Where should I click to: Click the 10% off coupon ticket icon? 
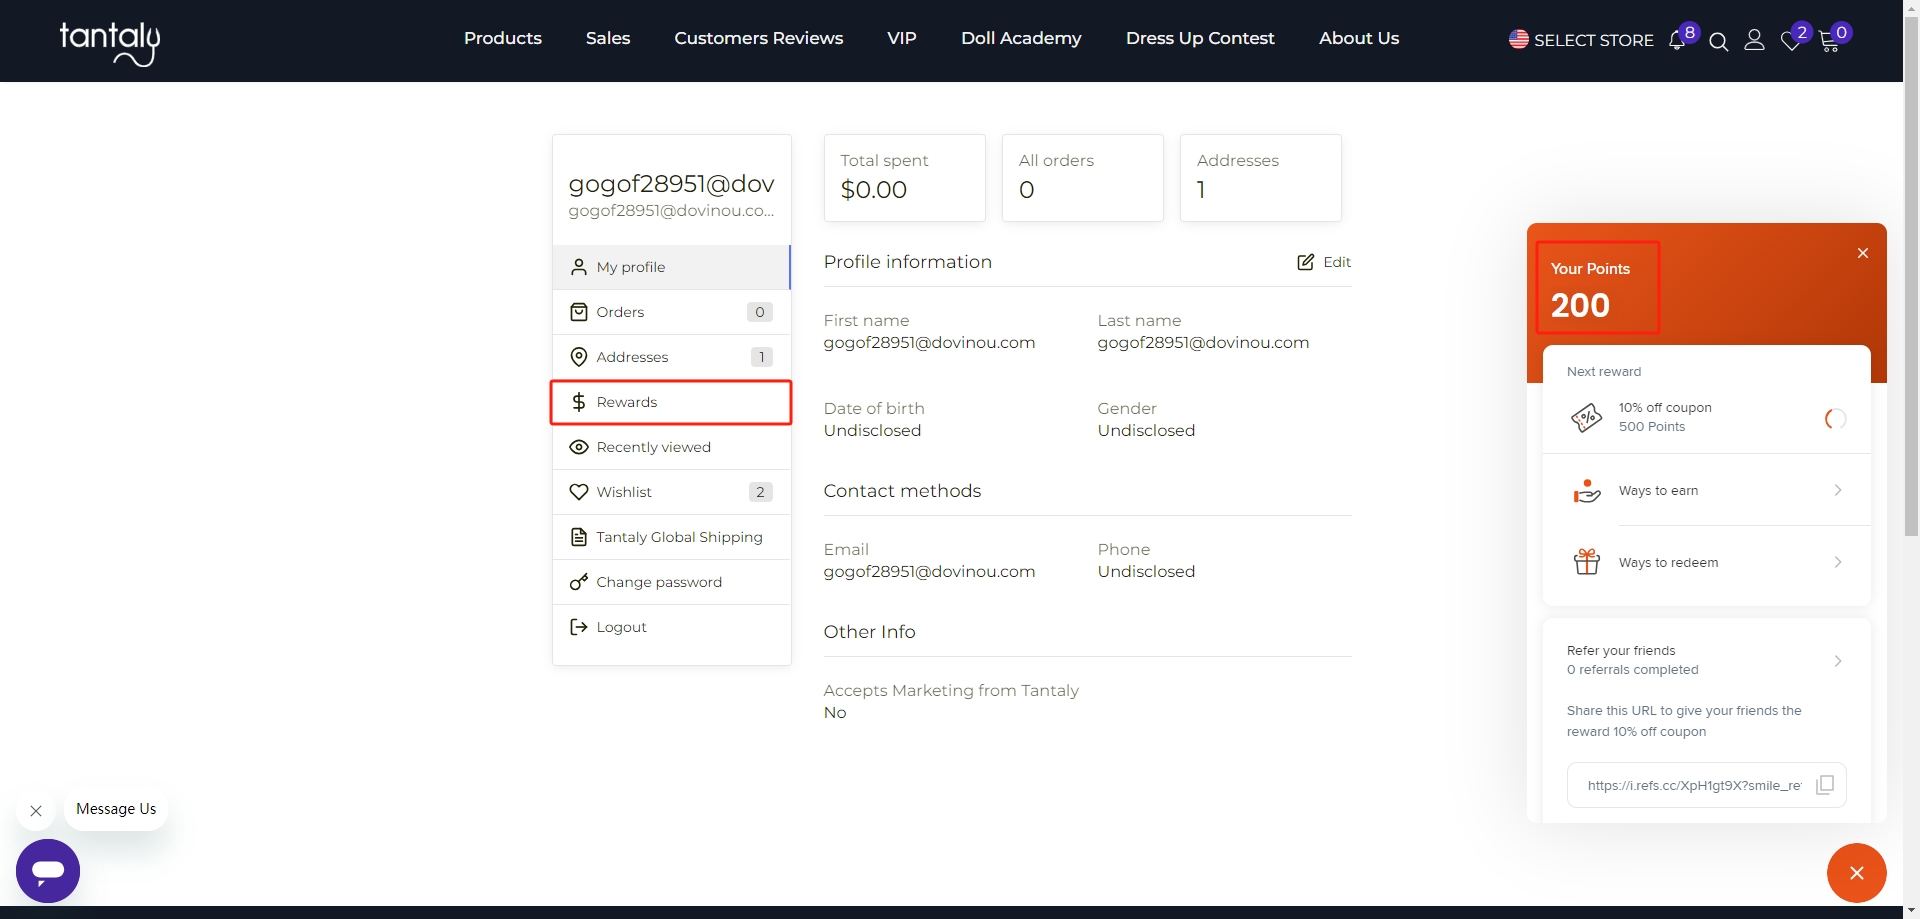point(1586,417)
